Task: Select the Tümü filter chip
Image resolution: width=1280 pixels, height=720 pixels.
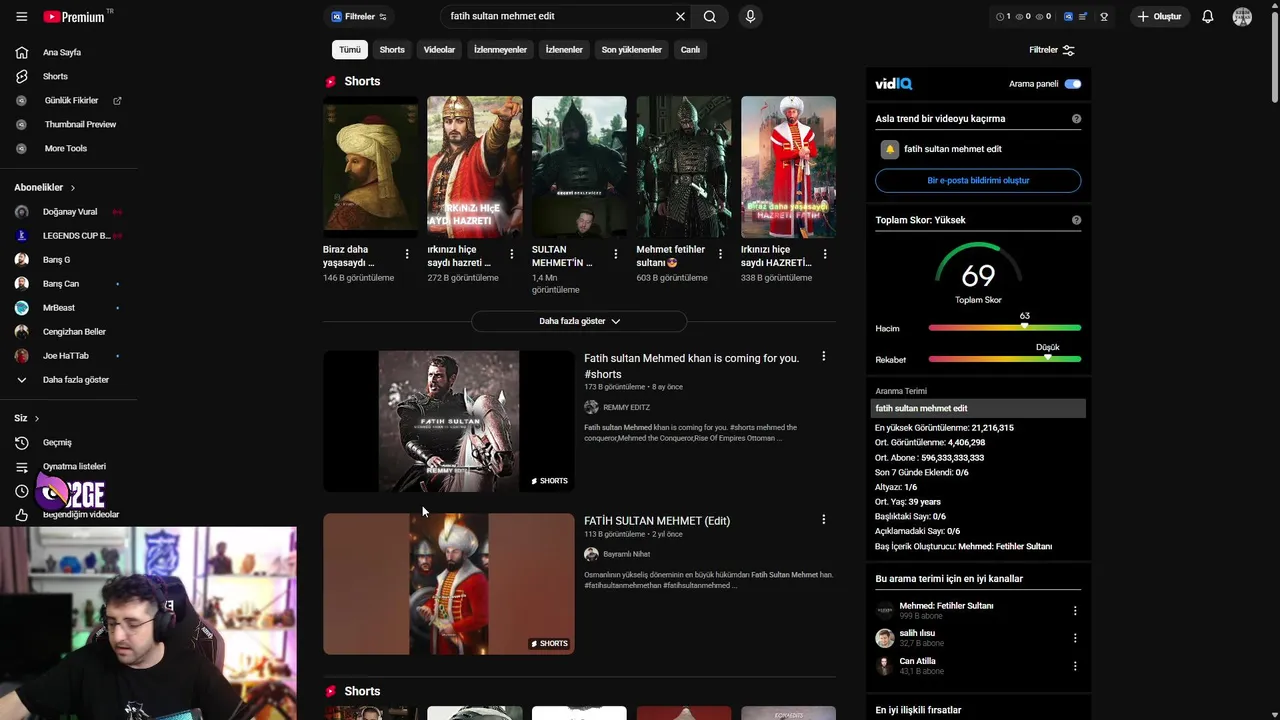Action: [350, 49]
